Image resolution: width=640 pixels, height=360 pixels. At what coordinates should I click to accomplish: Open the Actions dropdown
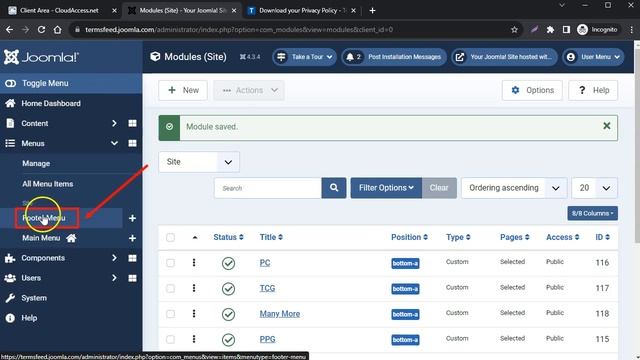[x=249, y=90]
